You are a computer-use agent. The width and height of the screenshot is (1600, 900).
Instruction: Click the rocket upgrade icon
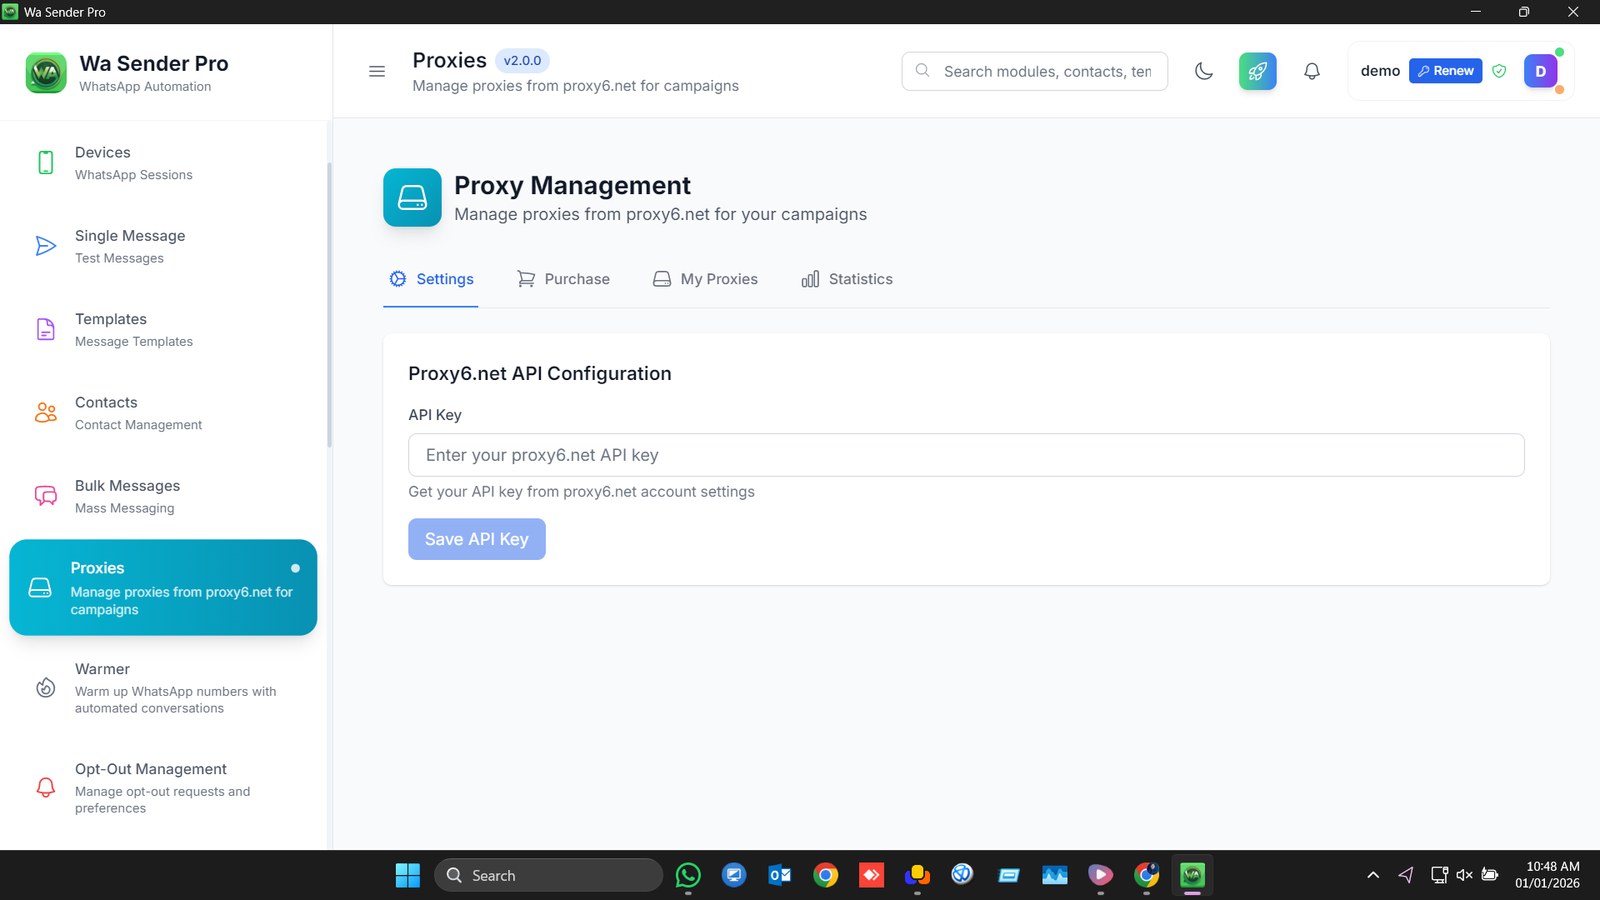1257,71
